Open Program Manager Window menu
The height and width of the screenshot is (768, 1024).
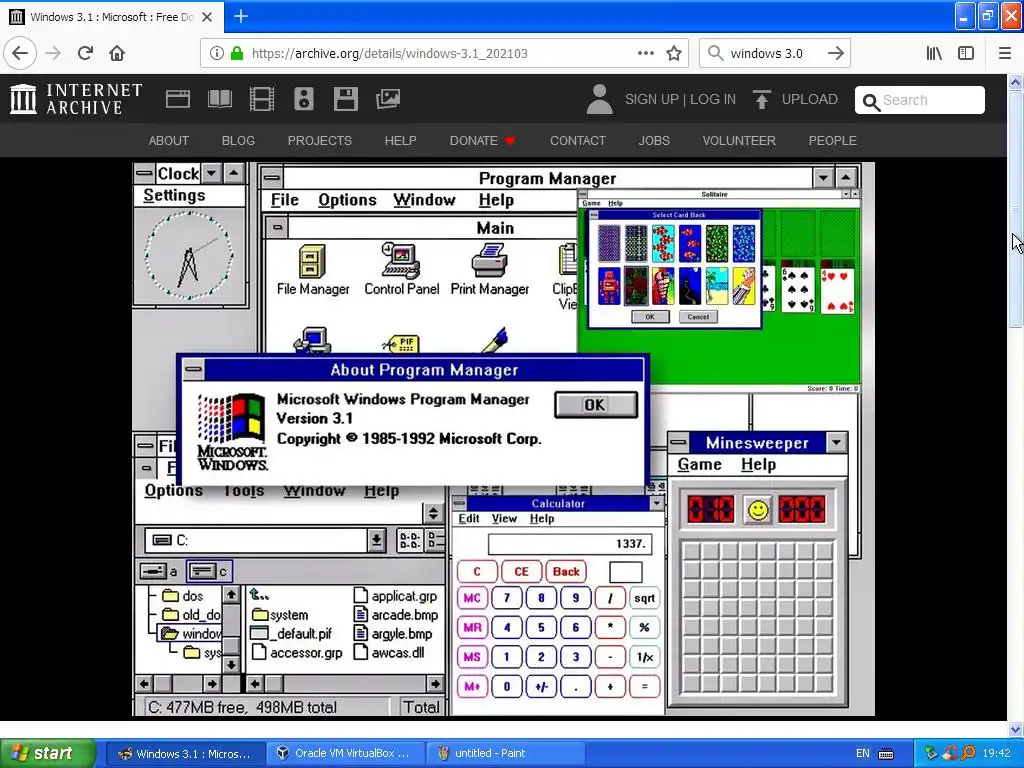point(424,200)
